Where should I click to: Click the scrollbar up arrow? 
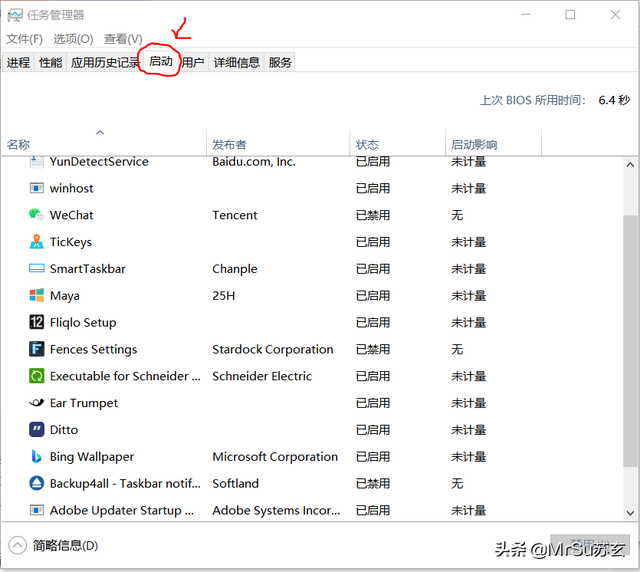[x=630, y=165]
